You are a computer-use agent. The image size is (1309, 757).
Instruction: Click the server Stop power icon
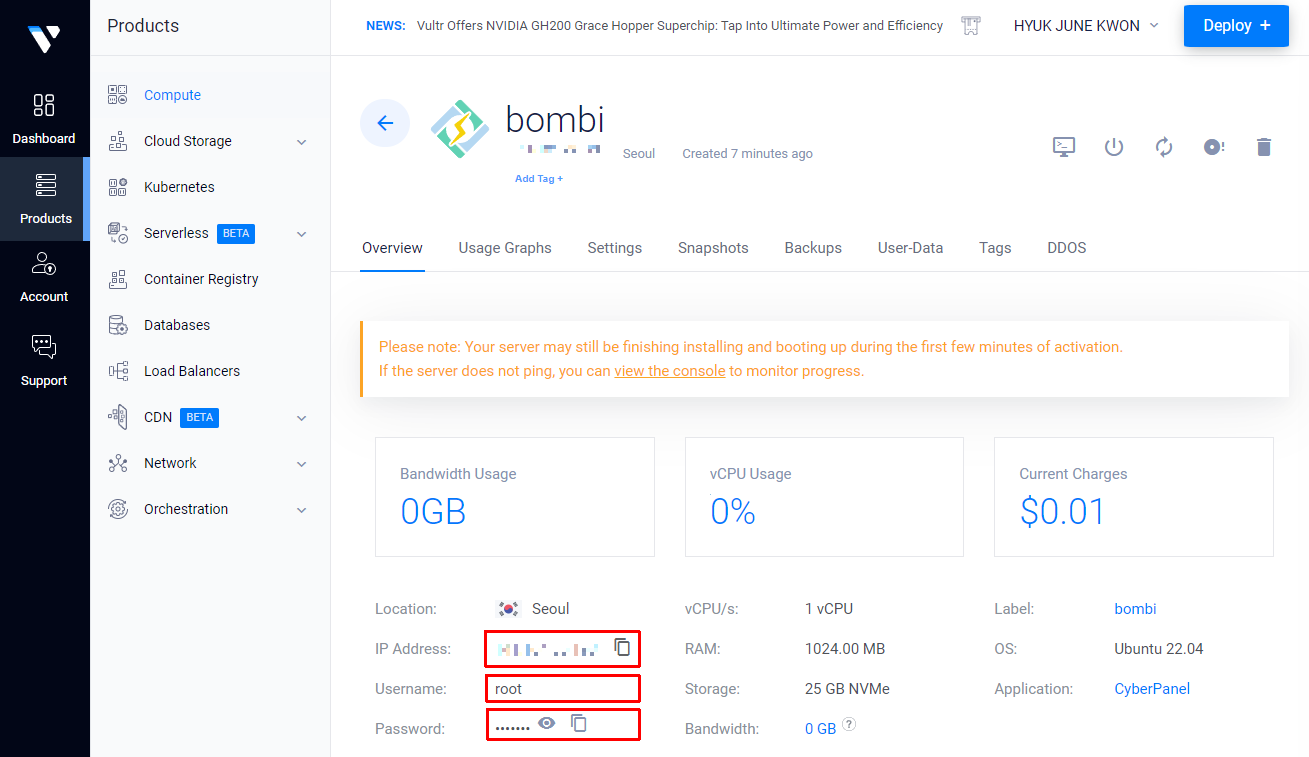click(1114, 147)
